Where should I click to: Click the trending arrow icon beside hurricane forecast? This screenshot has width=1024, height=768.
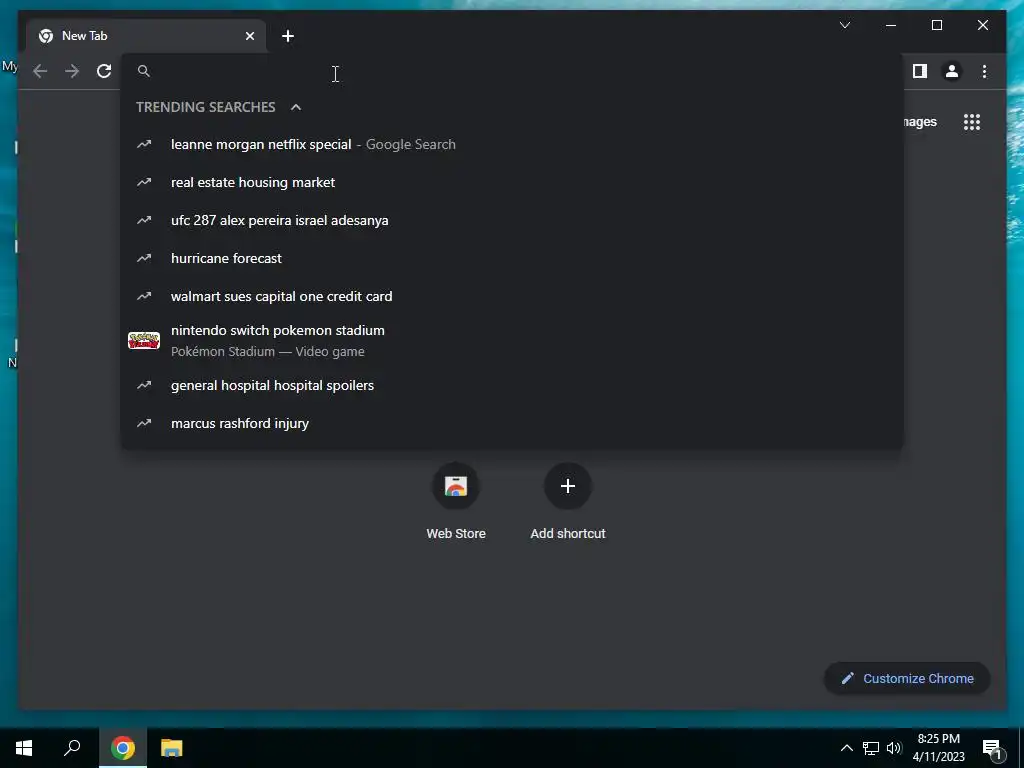144,258
